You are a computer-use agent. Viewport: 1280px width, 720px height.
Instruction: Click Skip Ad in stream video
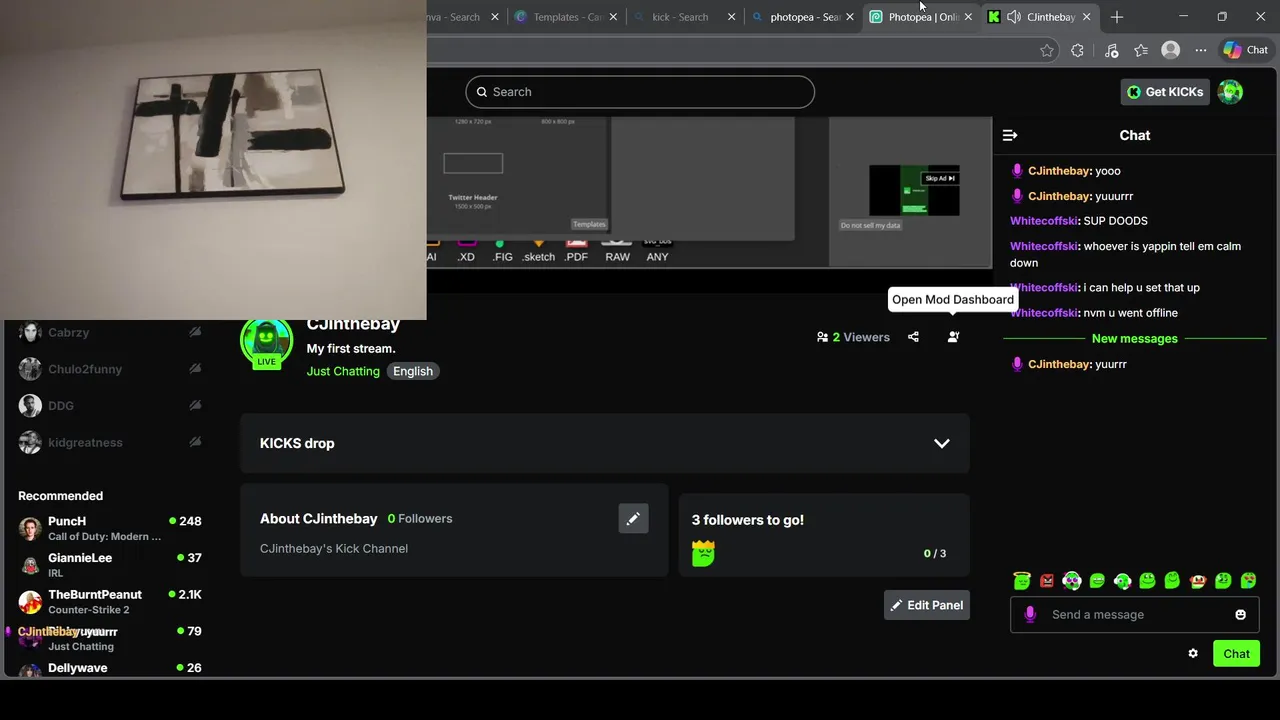coord(939,178)
